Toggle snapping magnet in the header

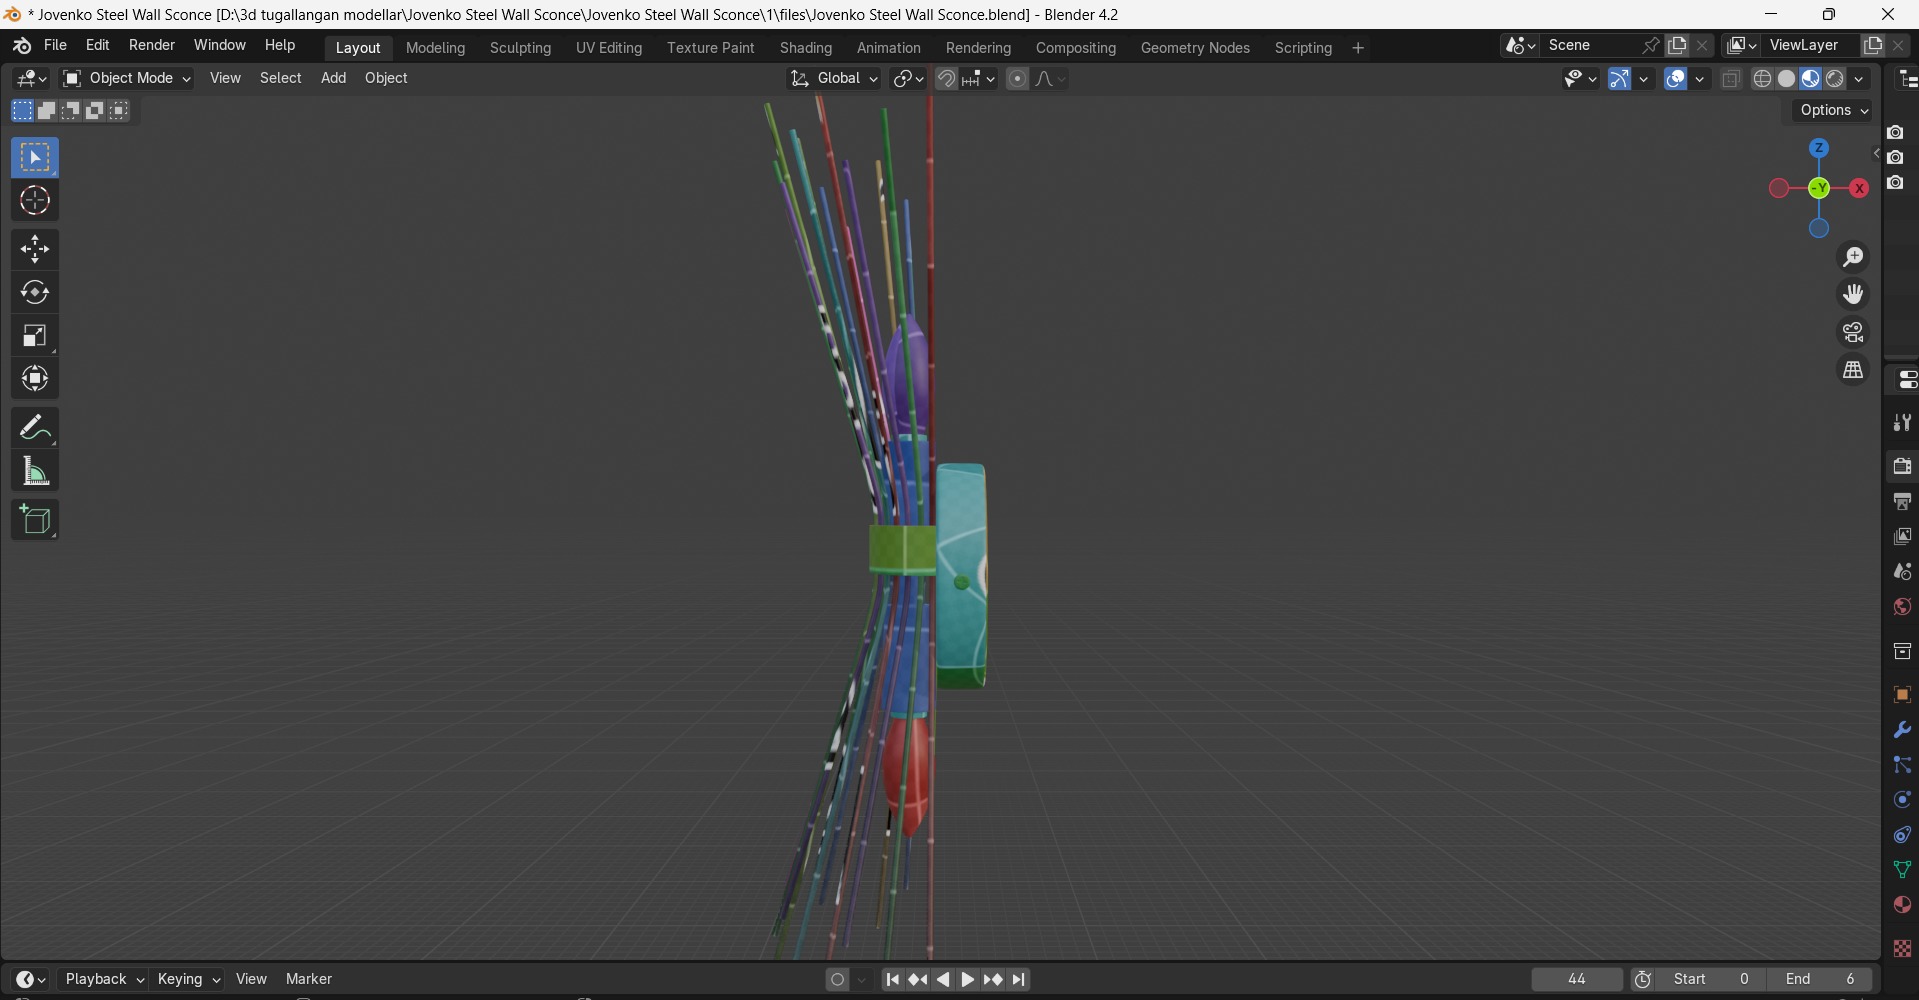[946, 78]
